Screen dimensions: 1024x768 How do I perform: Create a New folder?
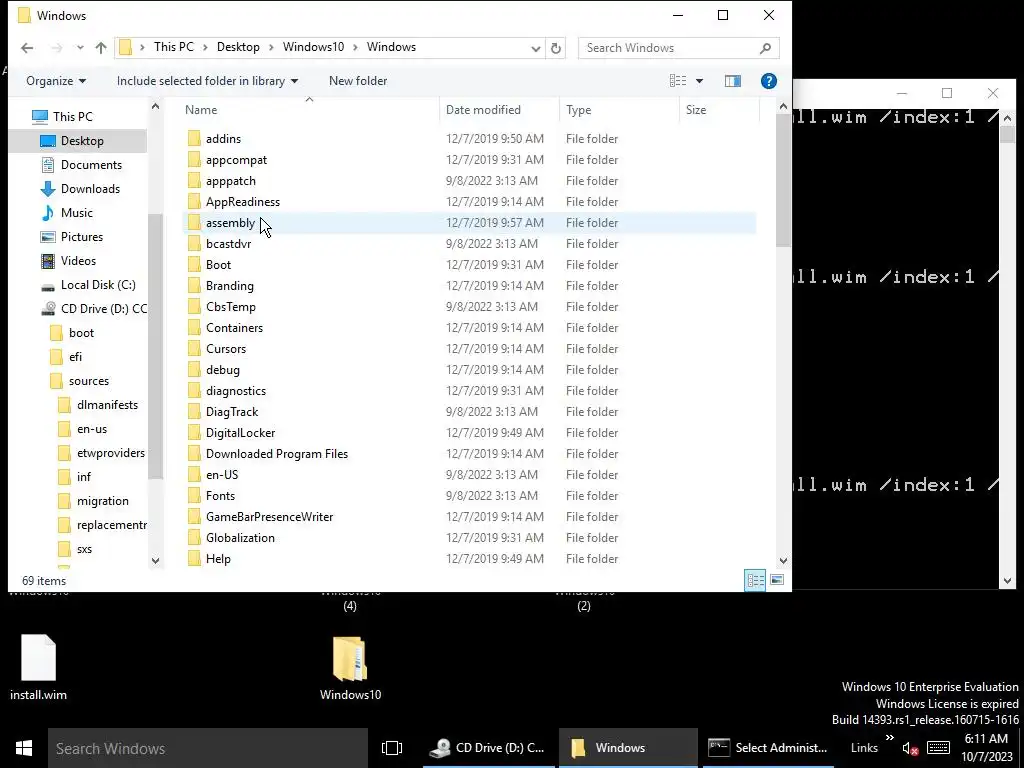pos(358,81)
